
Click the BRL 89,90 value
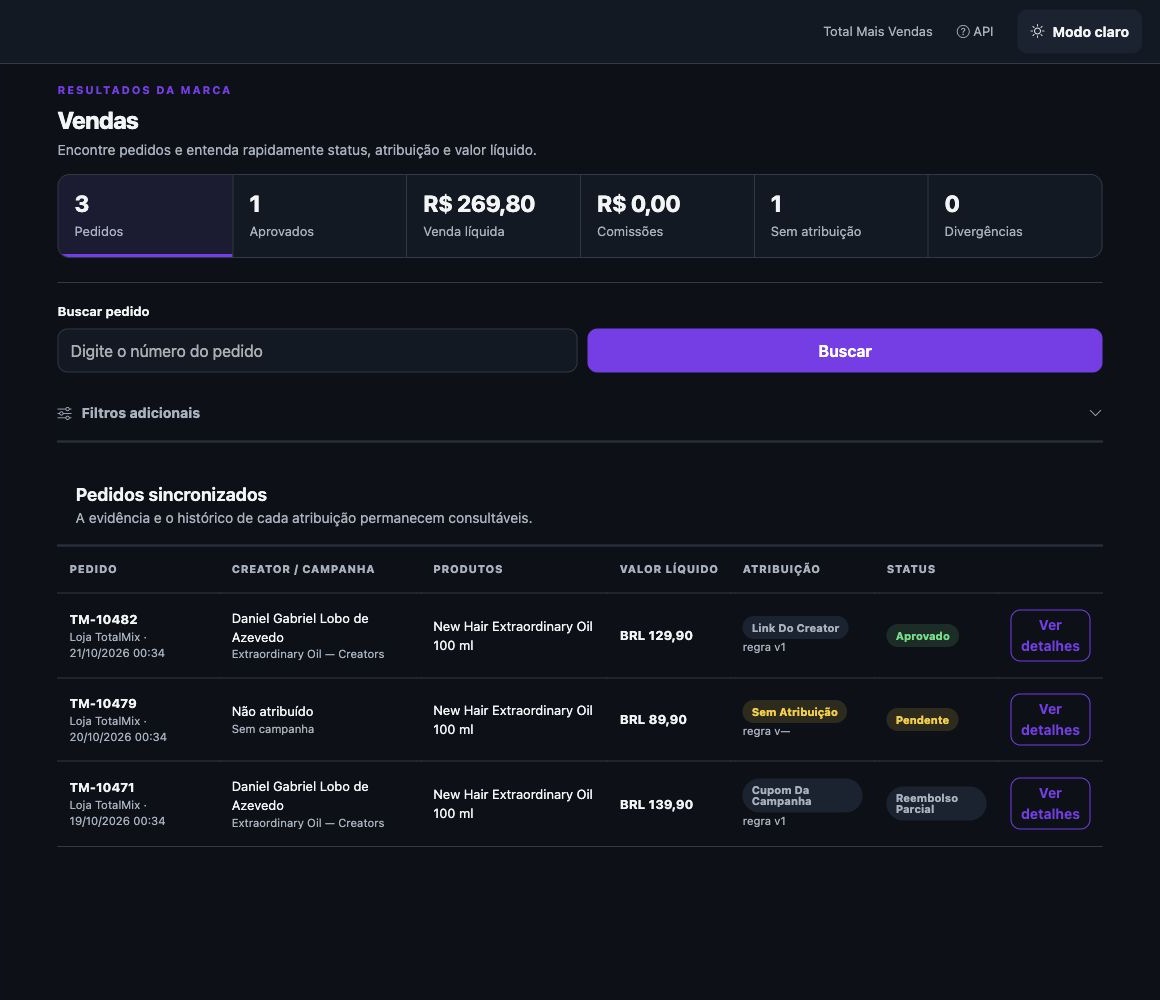click(x=653, y=719)
